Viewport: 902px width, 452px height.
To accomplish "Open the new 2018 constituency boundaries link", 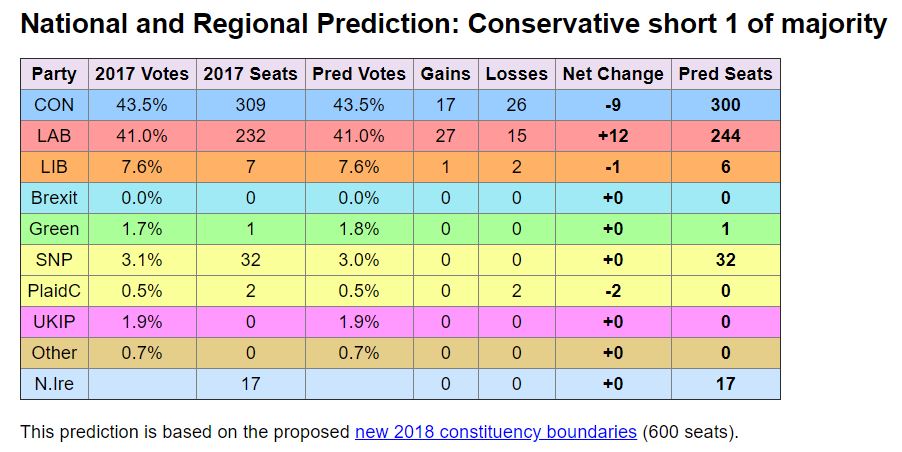I will point(495,432).
